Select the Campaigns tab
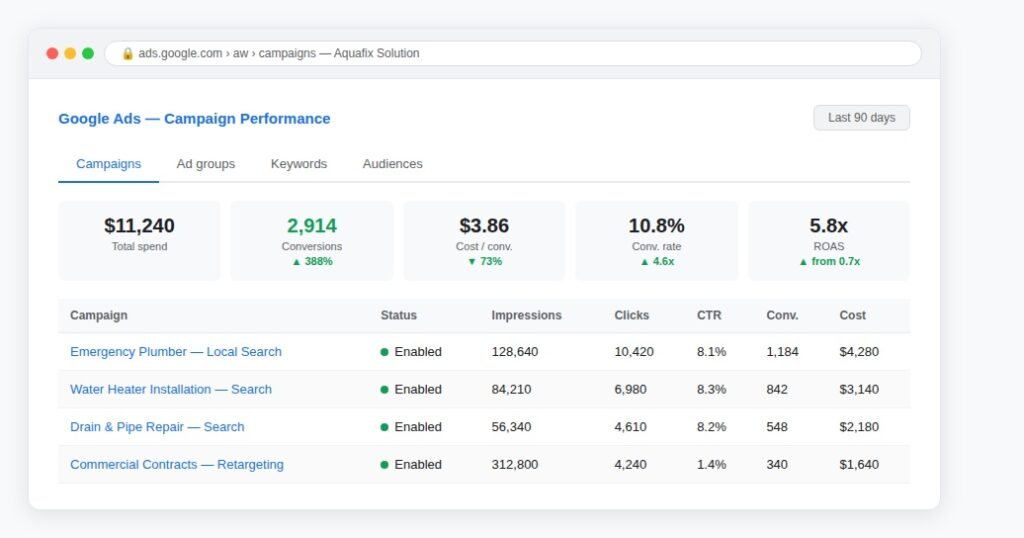This screenshot has width=1024, height=538. (x=108, y=164)
